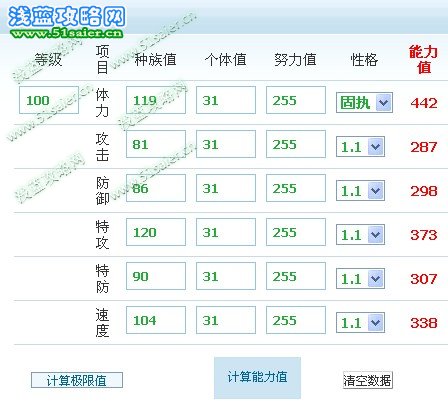Focus the 特防 种族值 field showing 90

(x=156, y=276)
